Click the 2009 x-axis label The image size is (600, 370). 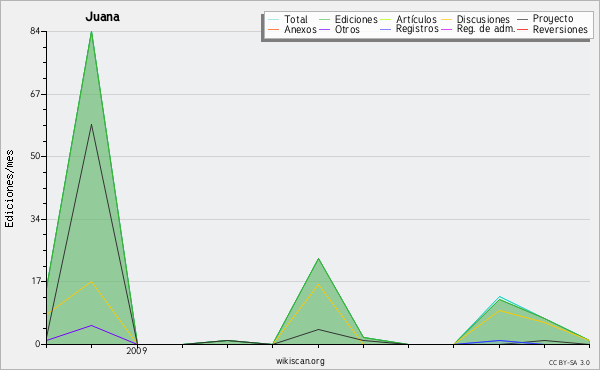click(137, 351)
